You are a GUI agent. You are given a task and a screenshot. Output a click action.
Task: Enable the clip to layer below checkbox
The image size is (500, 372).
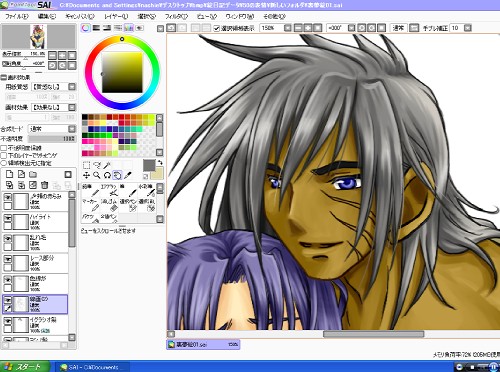point(4,155)
